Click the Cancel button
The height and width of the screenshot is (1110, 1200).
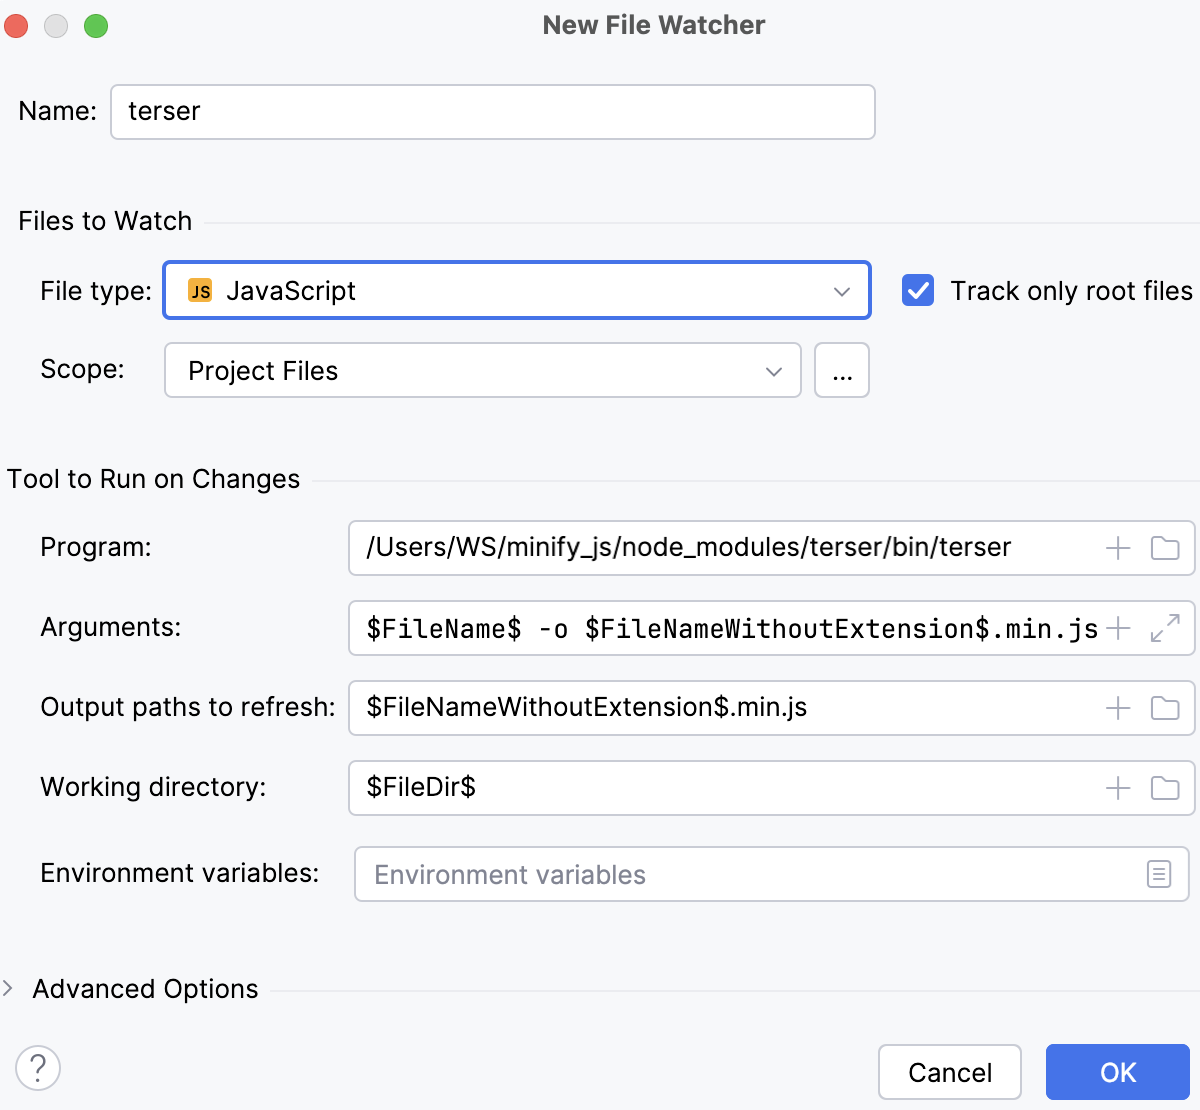coord(949,1071)
